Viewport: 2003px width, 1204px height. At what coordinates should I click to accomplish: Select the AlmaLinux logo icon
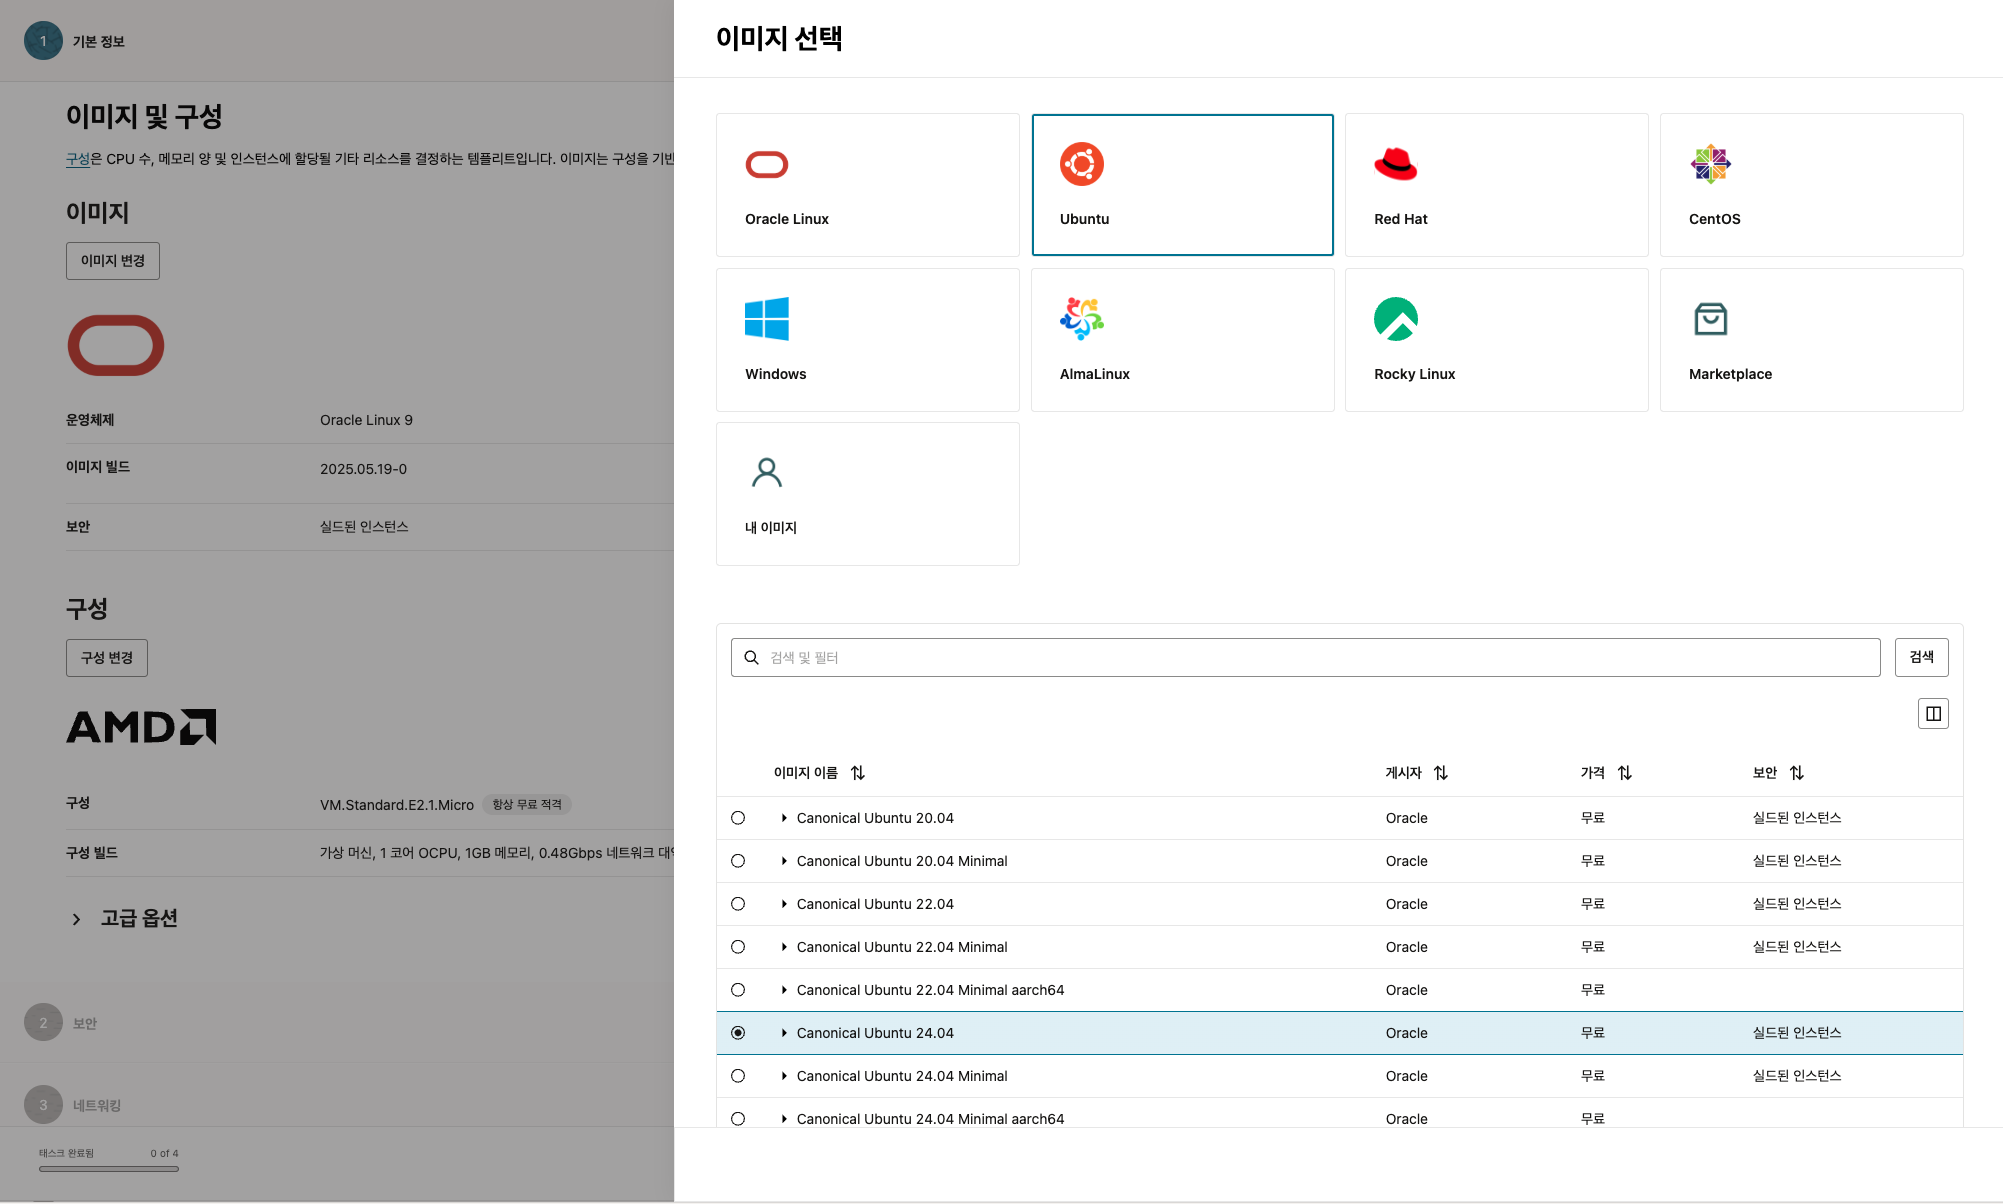[1082, 319]
